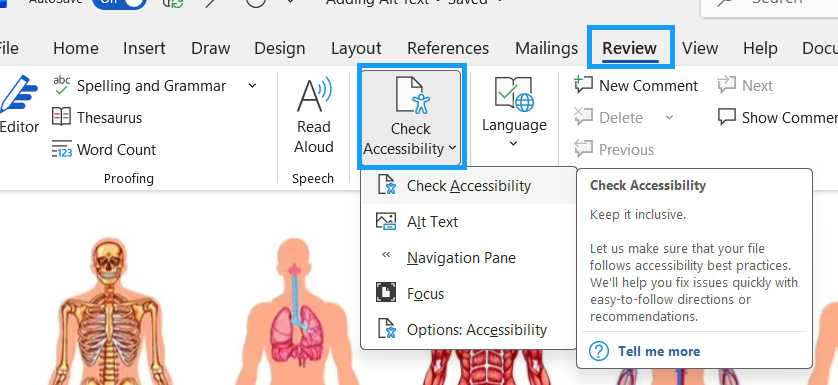The width and height of the screenshot is (838, 385).
Task: Open Word Count
Action: tap(104, 149)
